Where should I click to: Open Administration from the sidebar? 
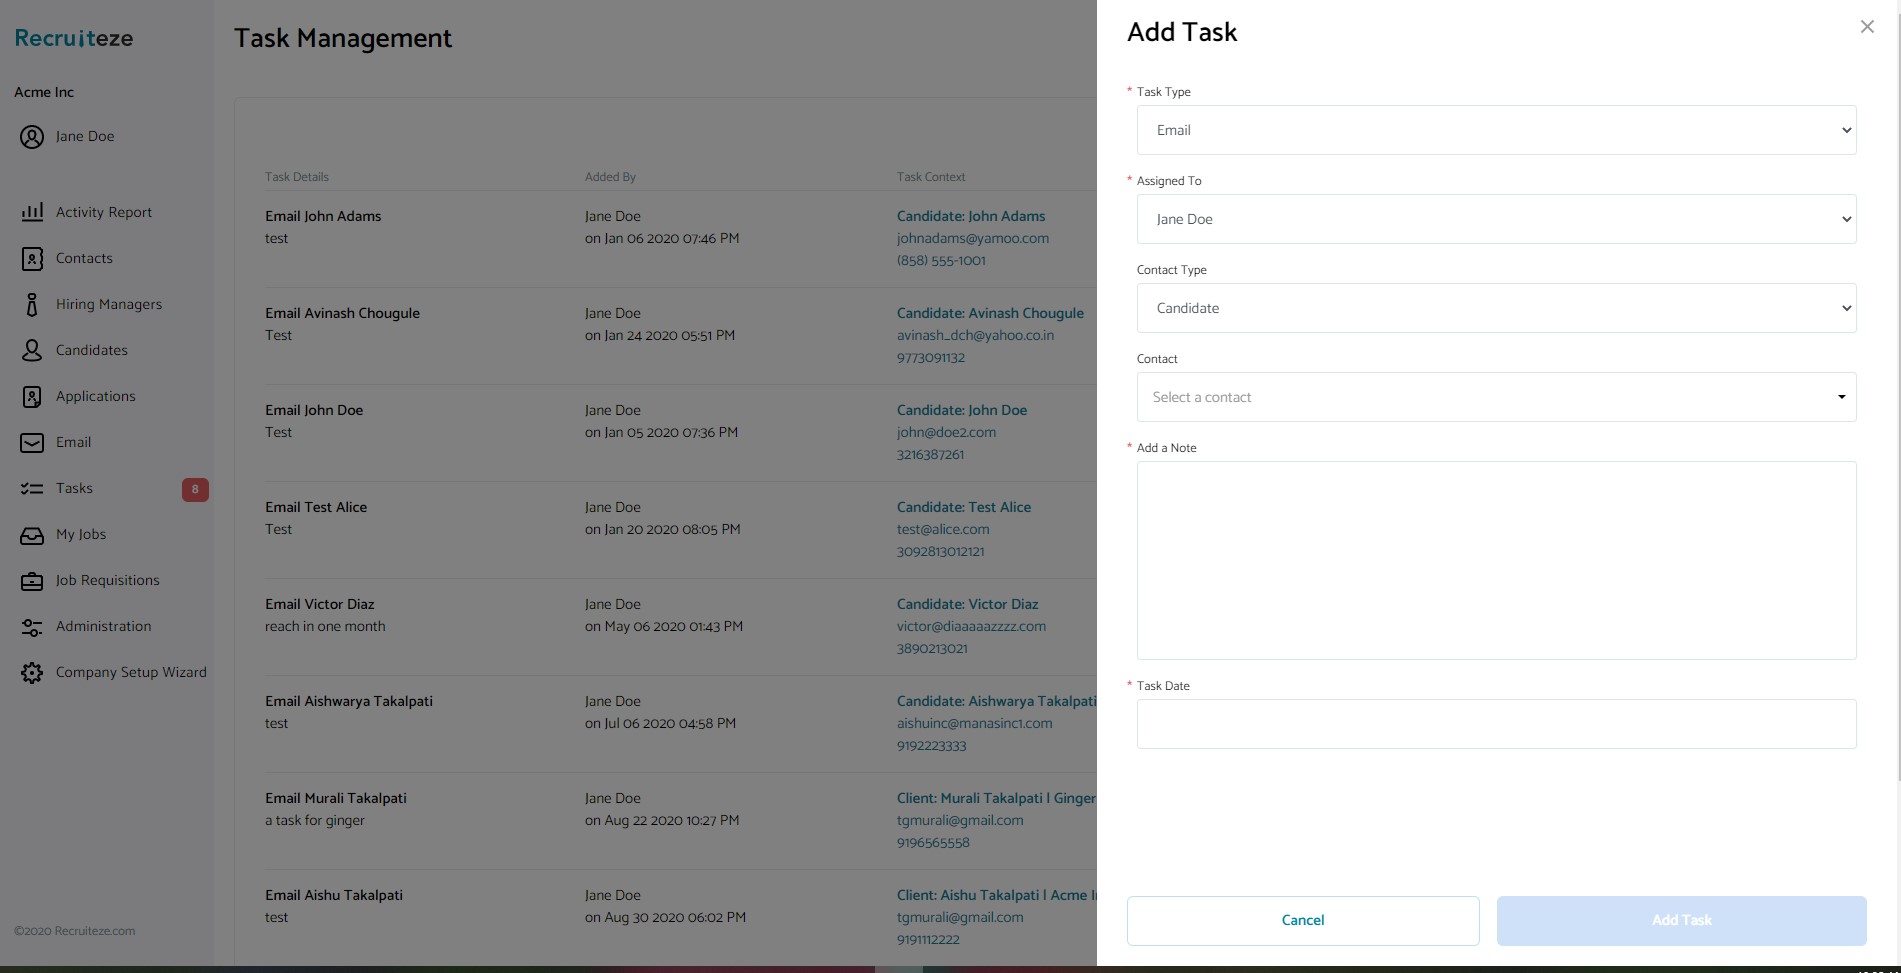[103, 627]
